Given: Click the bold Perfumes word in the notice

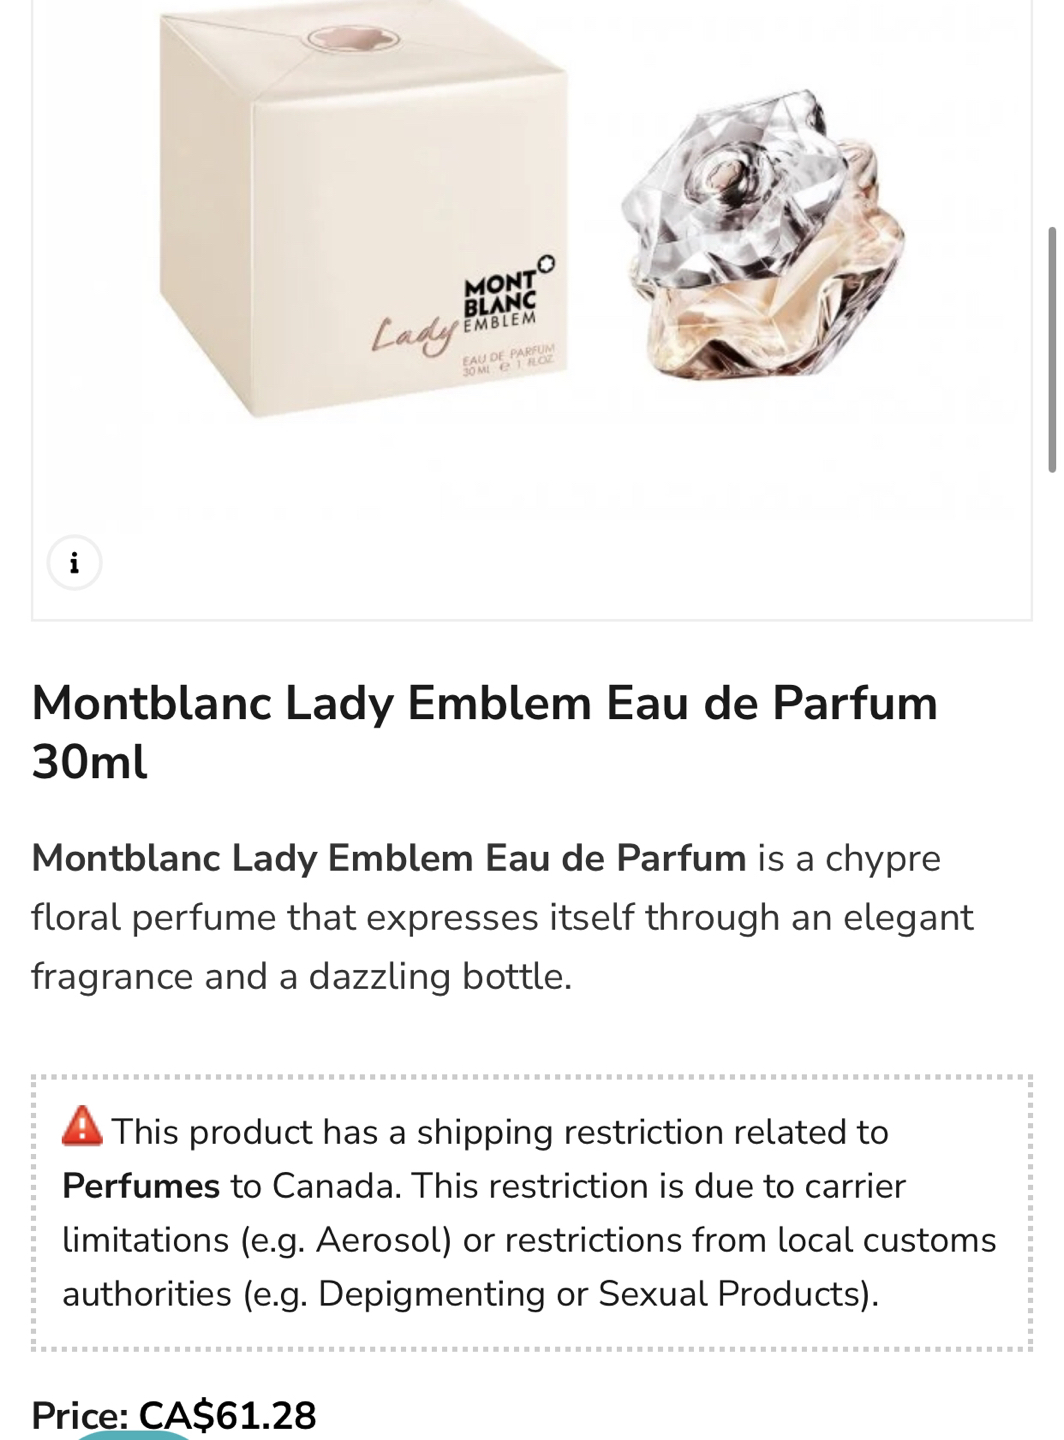Looking at the screenshot, I should [x=141, y=1186].
